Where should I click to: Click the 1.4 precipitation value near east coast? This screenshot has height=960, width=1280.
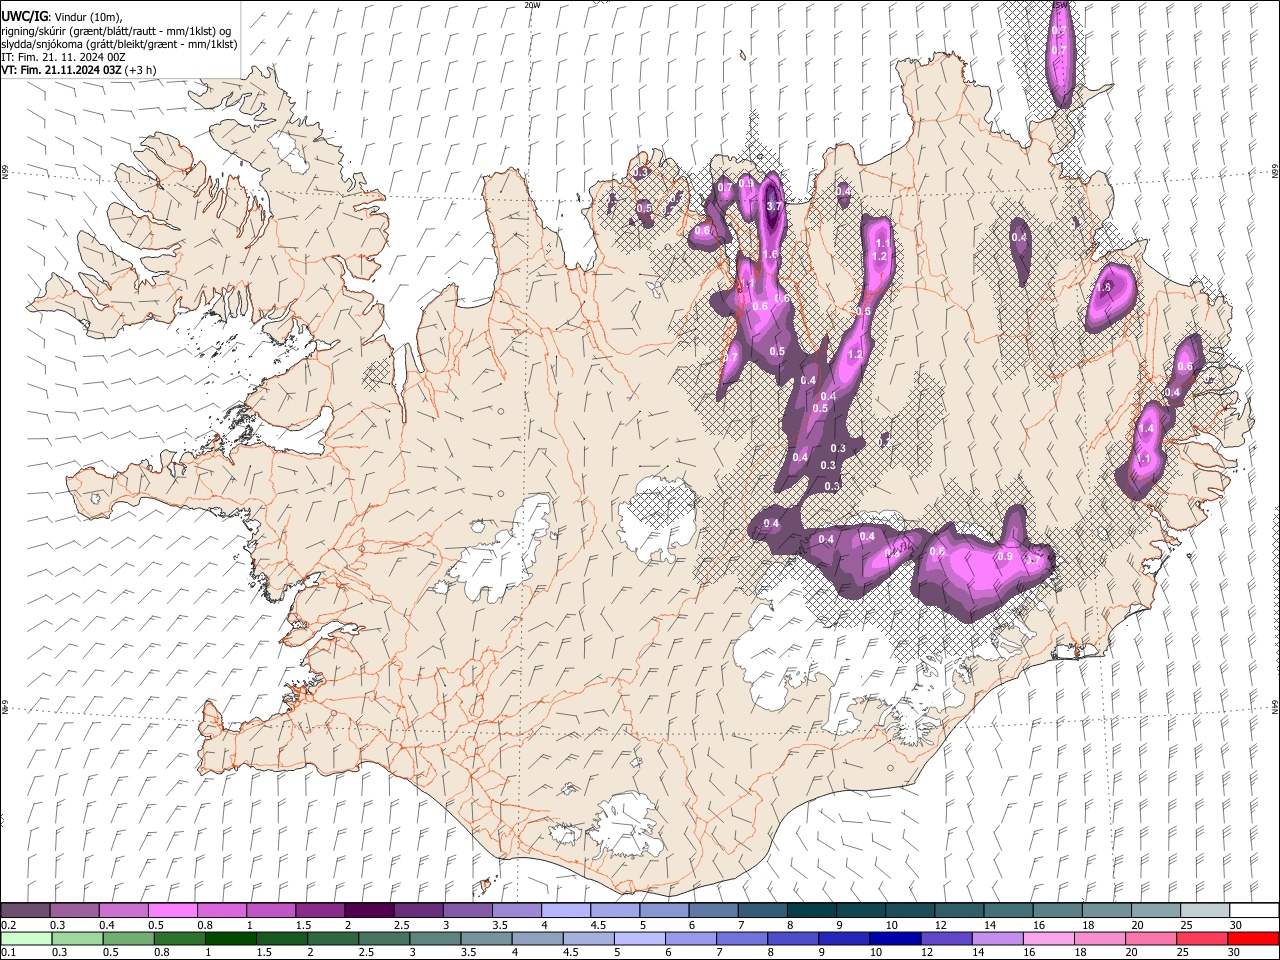[x=1146, y=428]
